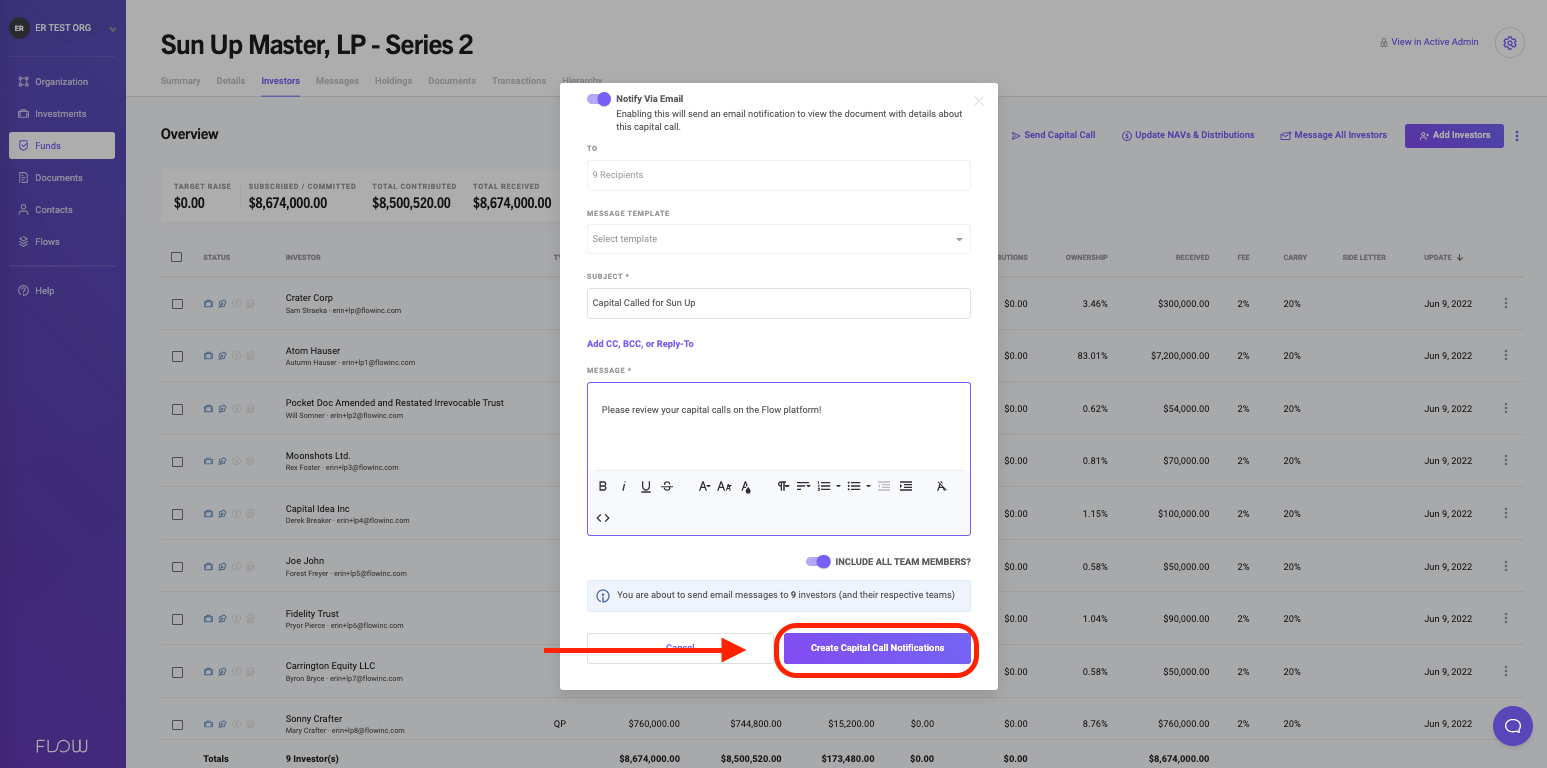
Task: Open the Add CC, BCC, or Reply-To link
Action: click(640, 343)
